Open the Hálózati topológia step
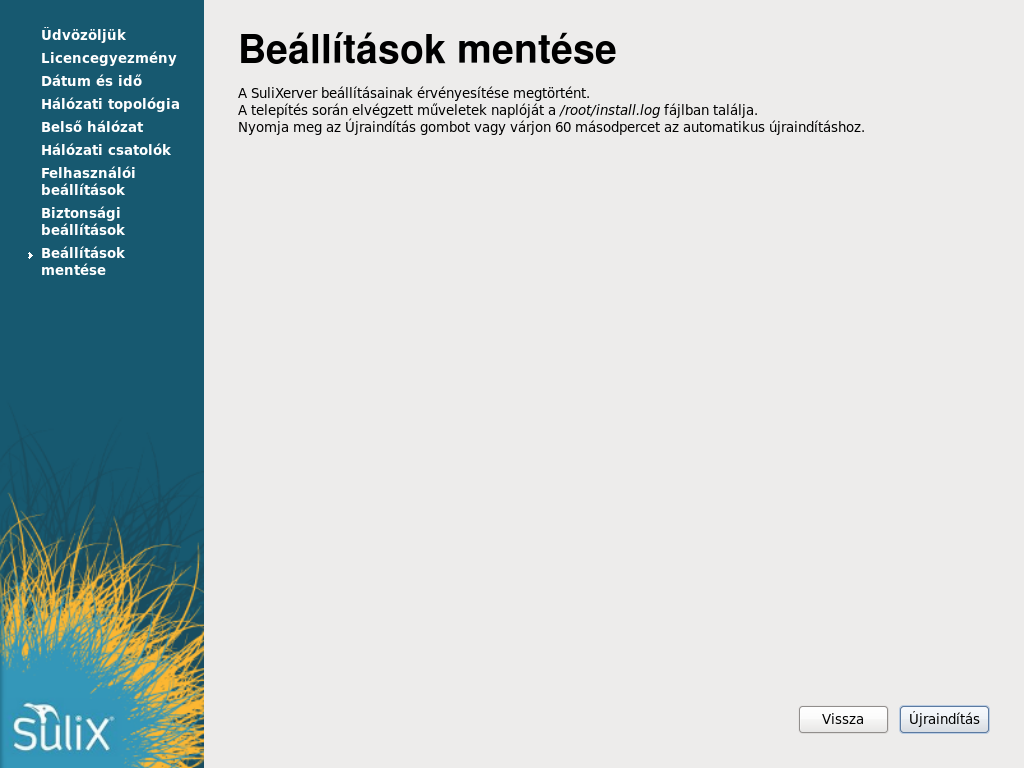The width and height of the screenshot is (1024, 768). (110, 104)
